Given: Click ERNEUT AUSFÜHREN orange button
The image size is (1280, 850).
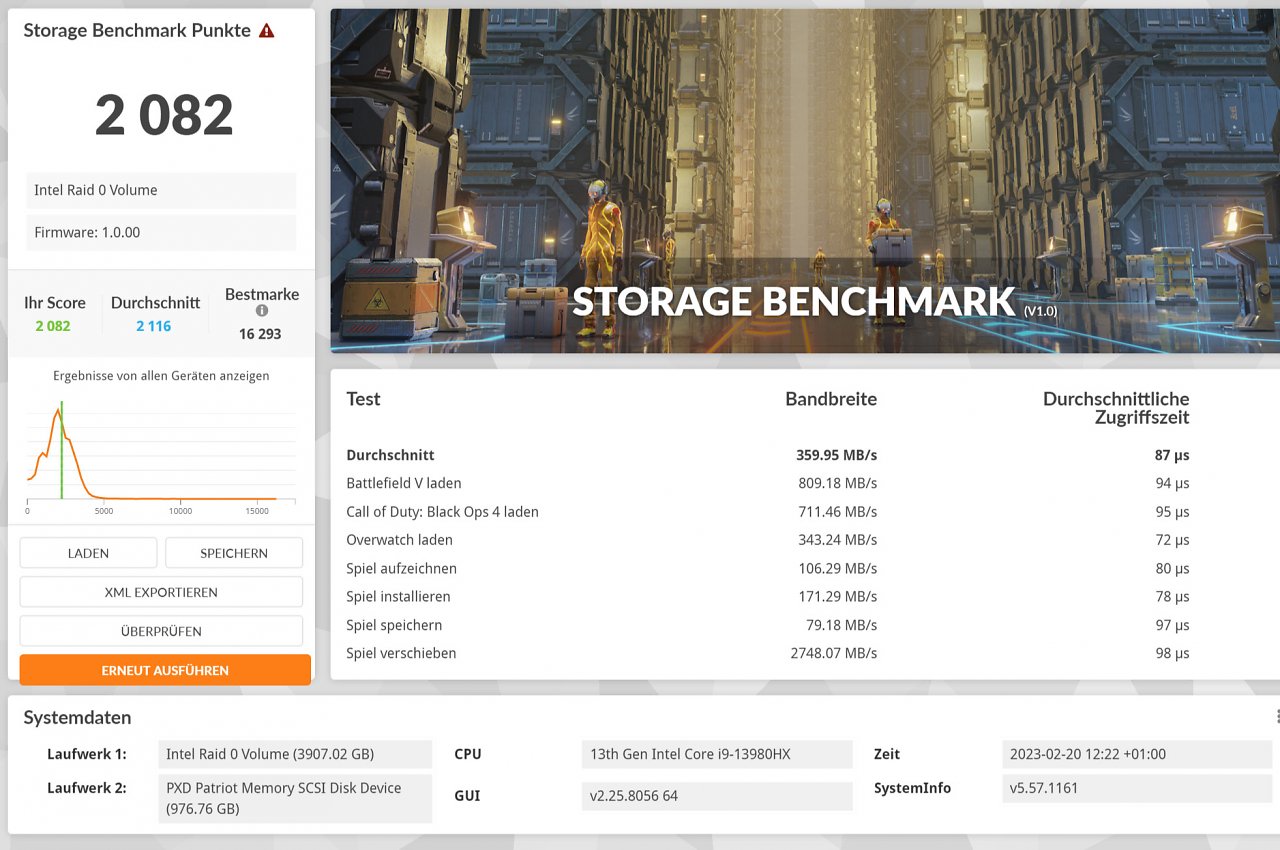Looking at the screenshot, I should pyautogui.click(x=165, y=670).
